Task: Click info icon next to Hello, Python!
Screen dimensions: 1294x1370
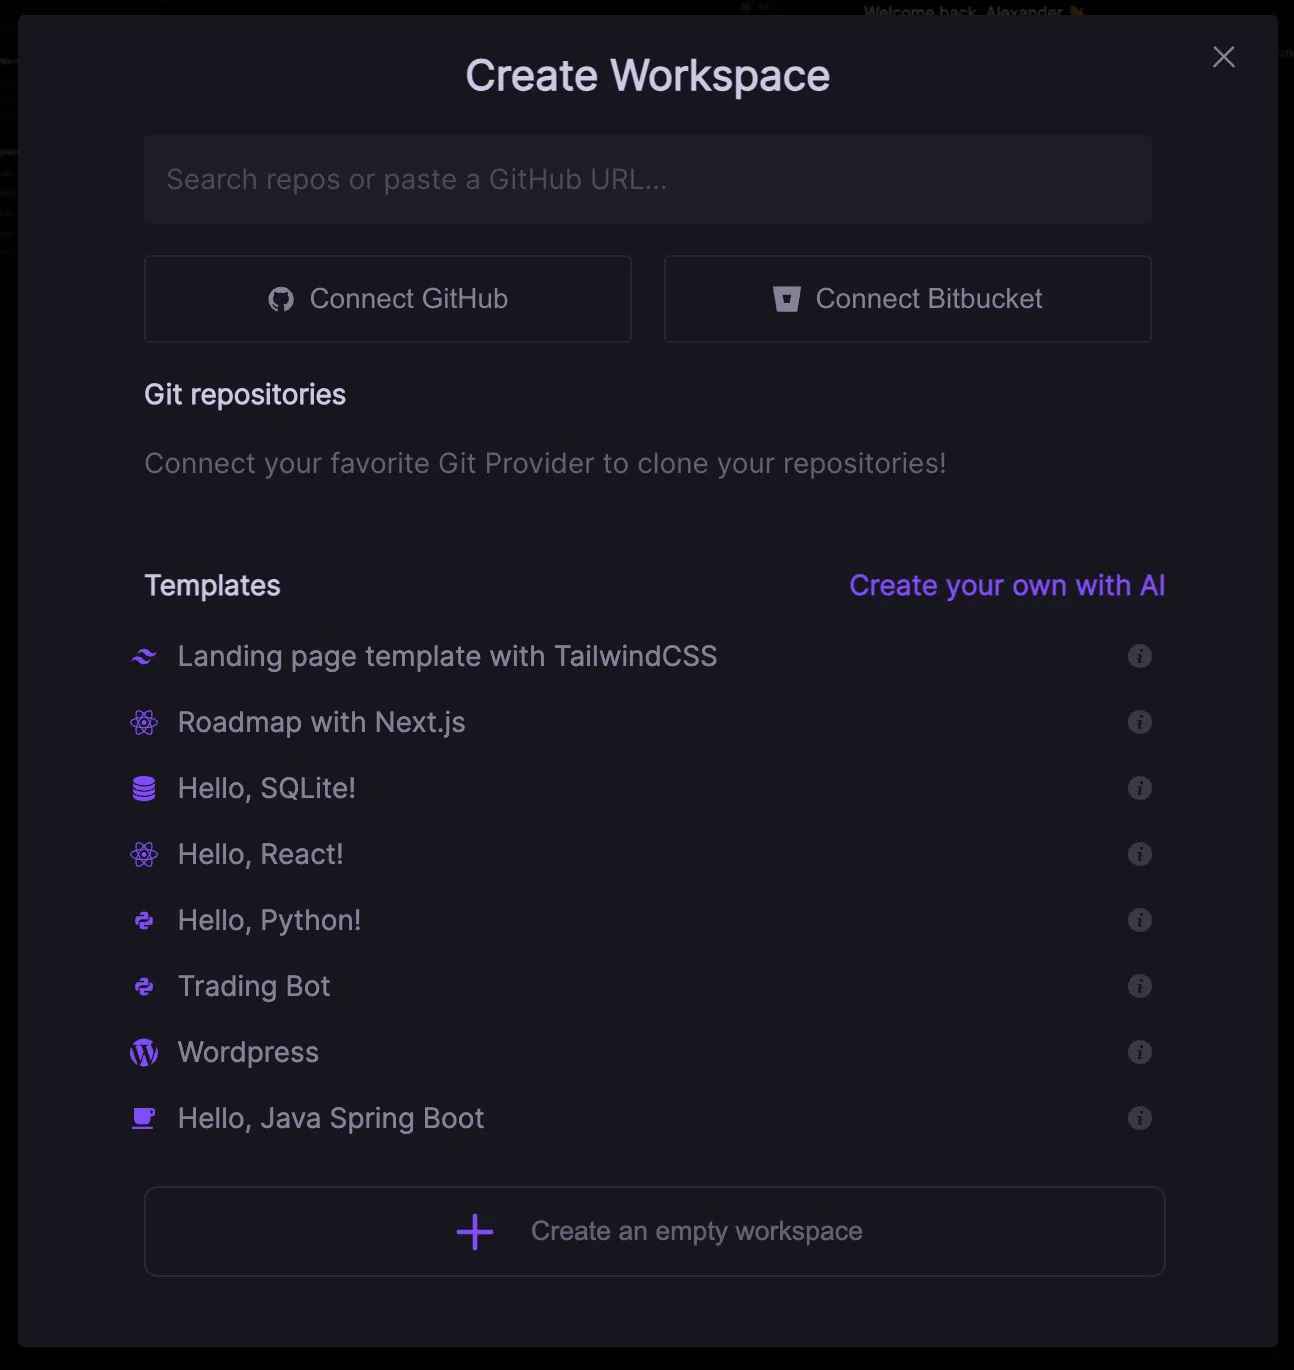Action: [1139, 920]
